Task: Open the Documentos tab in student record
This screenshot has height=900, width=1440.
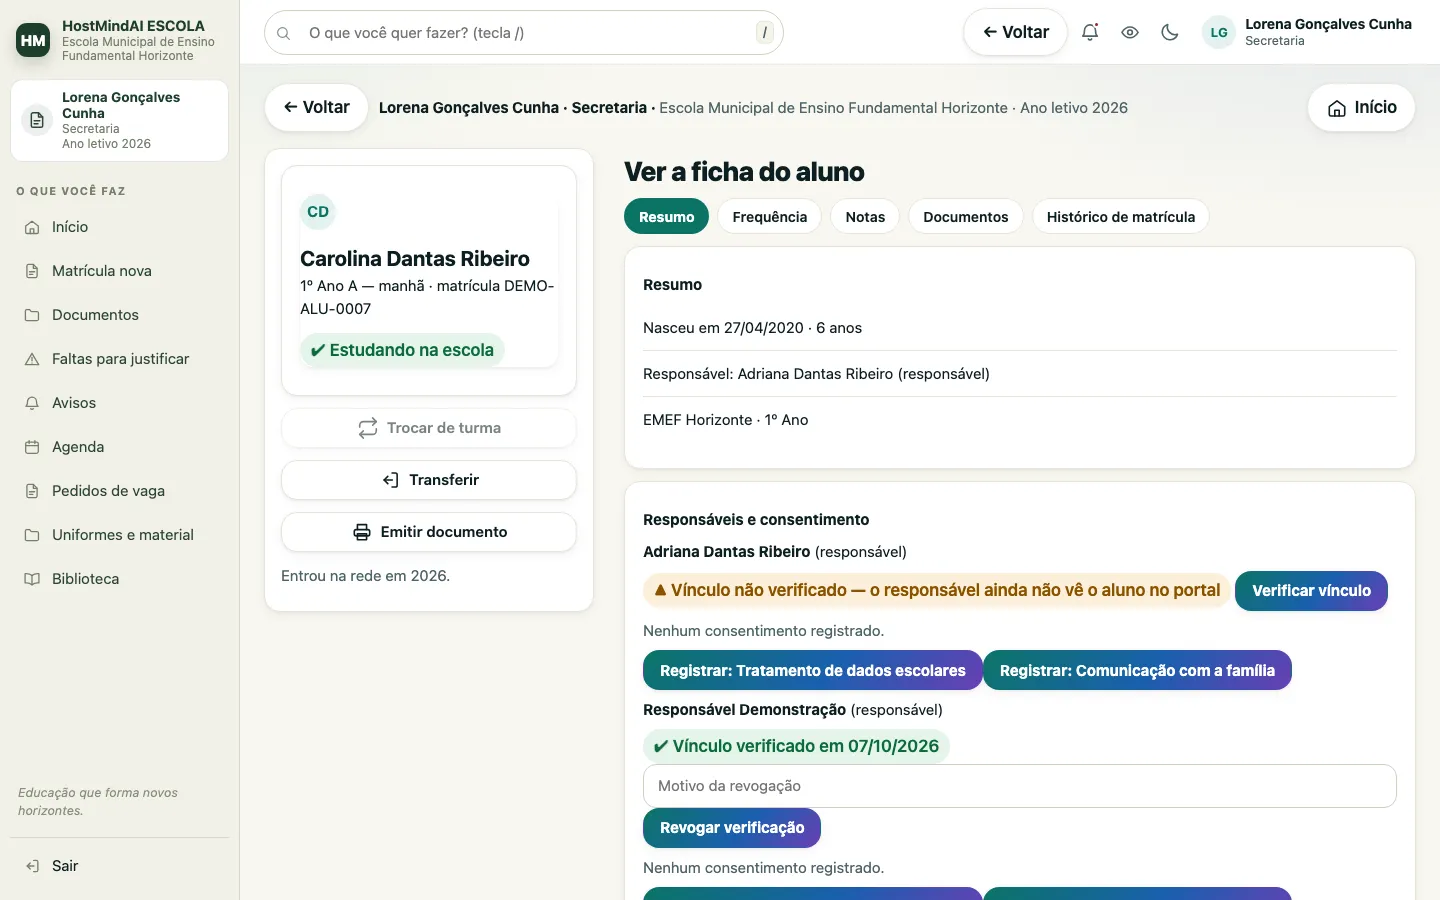Action: [x=965, y=217]
